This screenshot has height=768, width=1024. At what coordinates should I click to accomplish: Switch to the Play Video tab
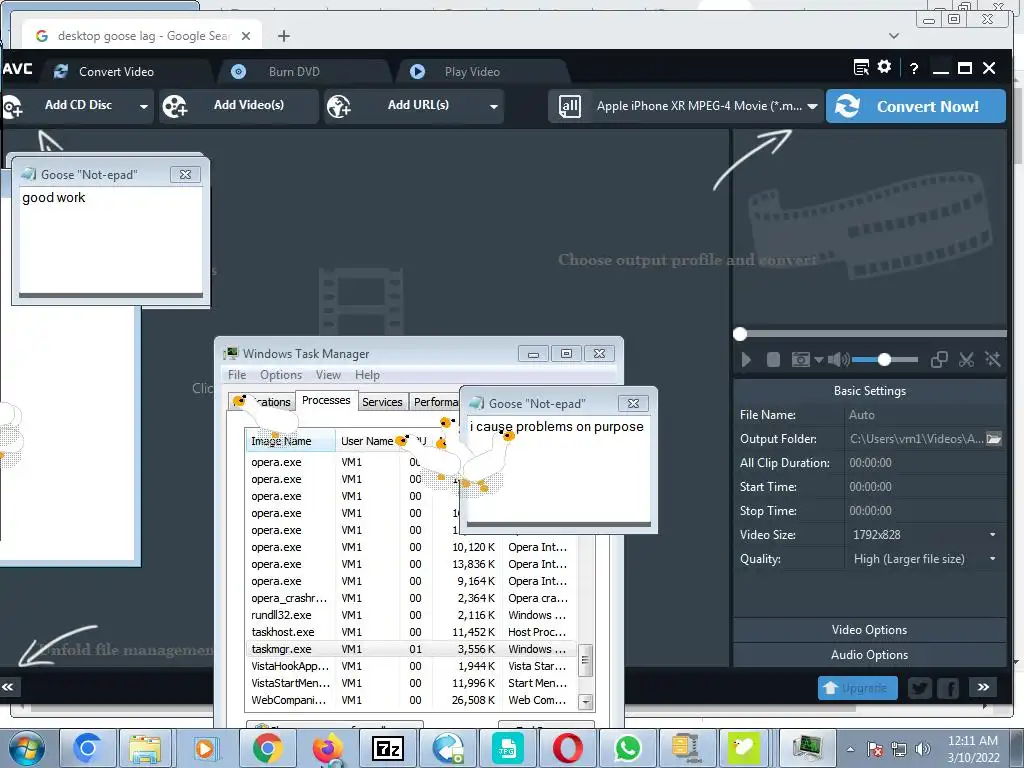click(x=472, y=72)
